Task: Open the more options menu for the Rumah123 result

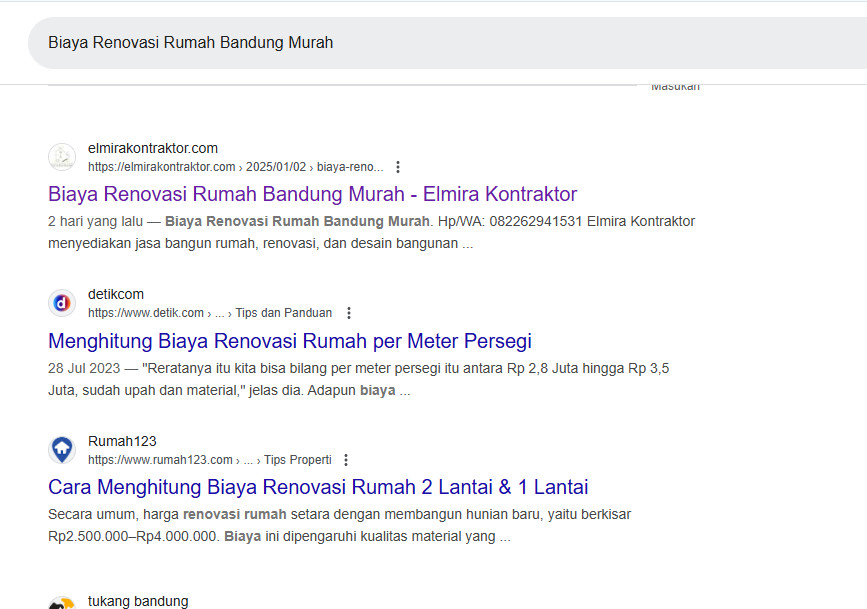Action: coord(346,460)
